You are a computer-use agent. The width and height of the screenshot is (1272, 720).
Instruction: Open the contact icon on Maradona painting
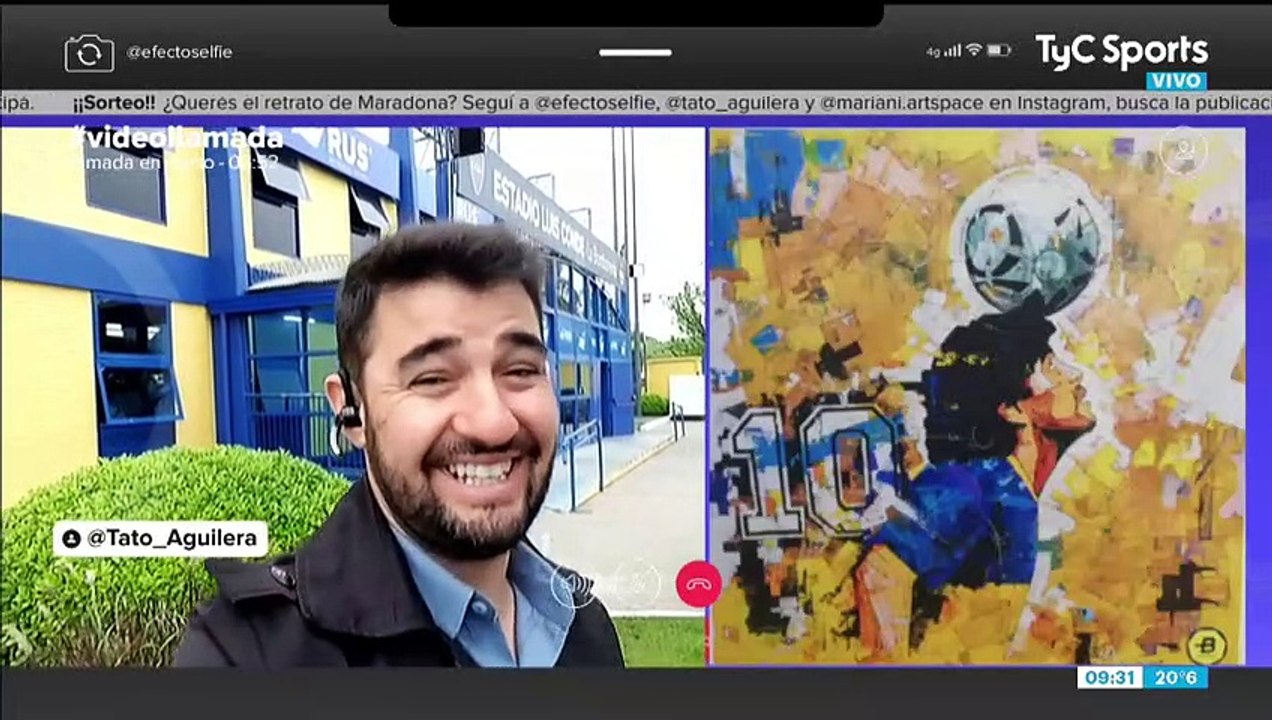pyautogui.click(x=1183, y=151)
